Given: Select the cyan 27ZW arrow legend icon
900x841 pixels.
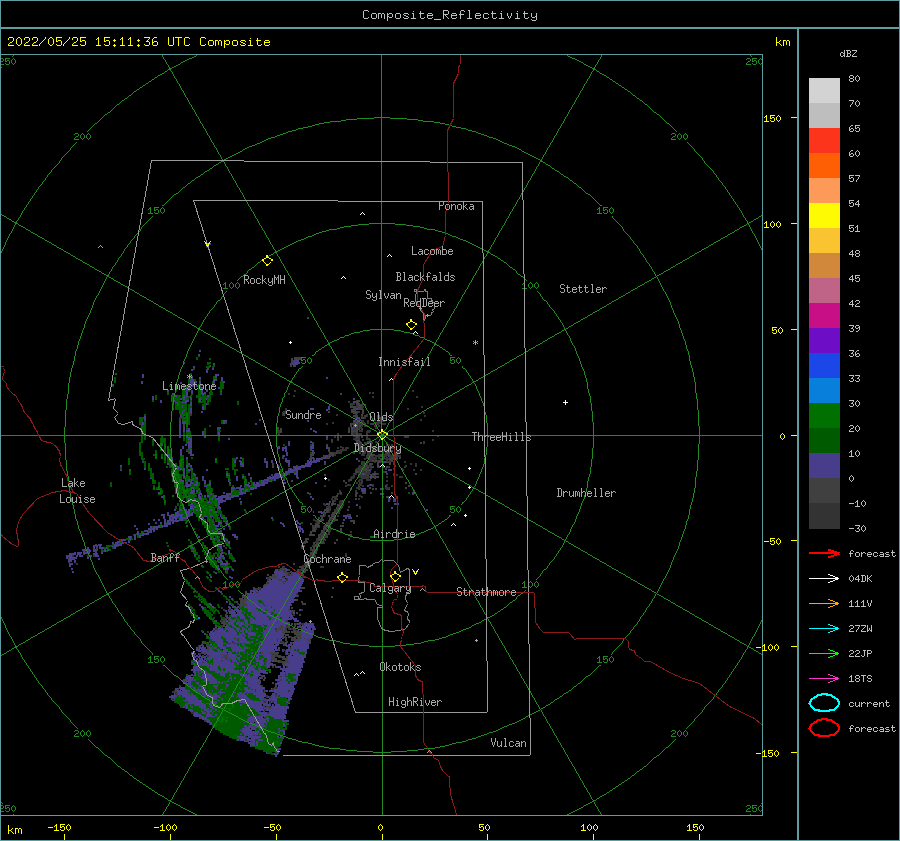Looking at the screenshot, I should point(824,629).
